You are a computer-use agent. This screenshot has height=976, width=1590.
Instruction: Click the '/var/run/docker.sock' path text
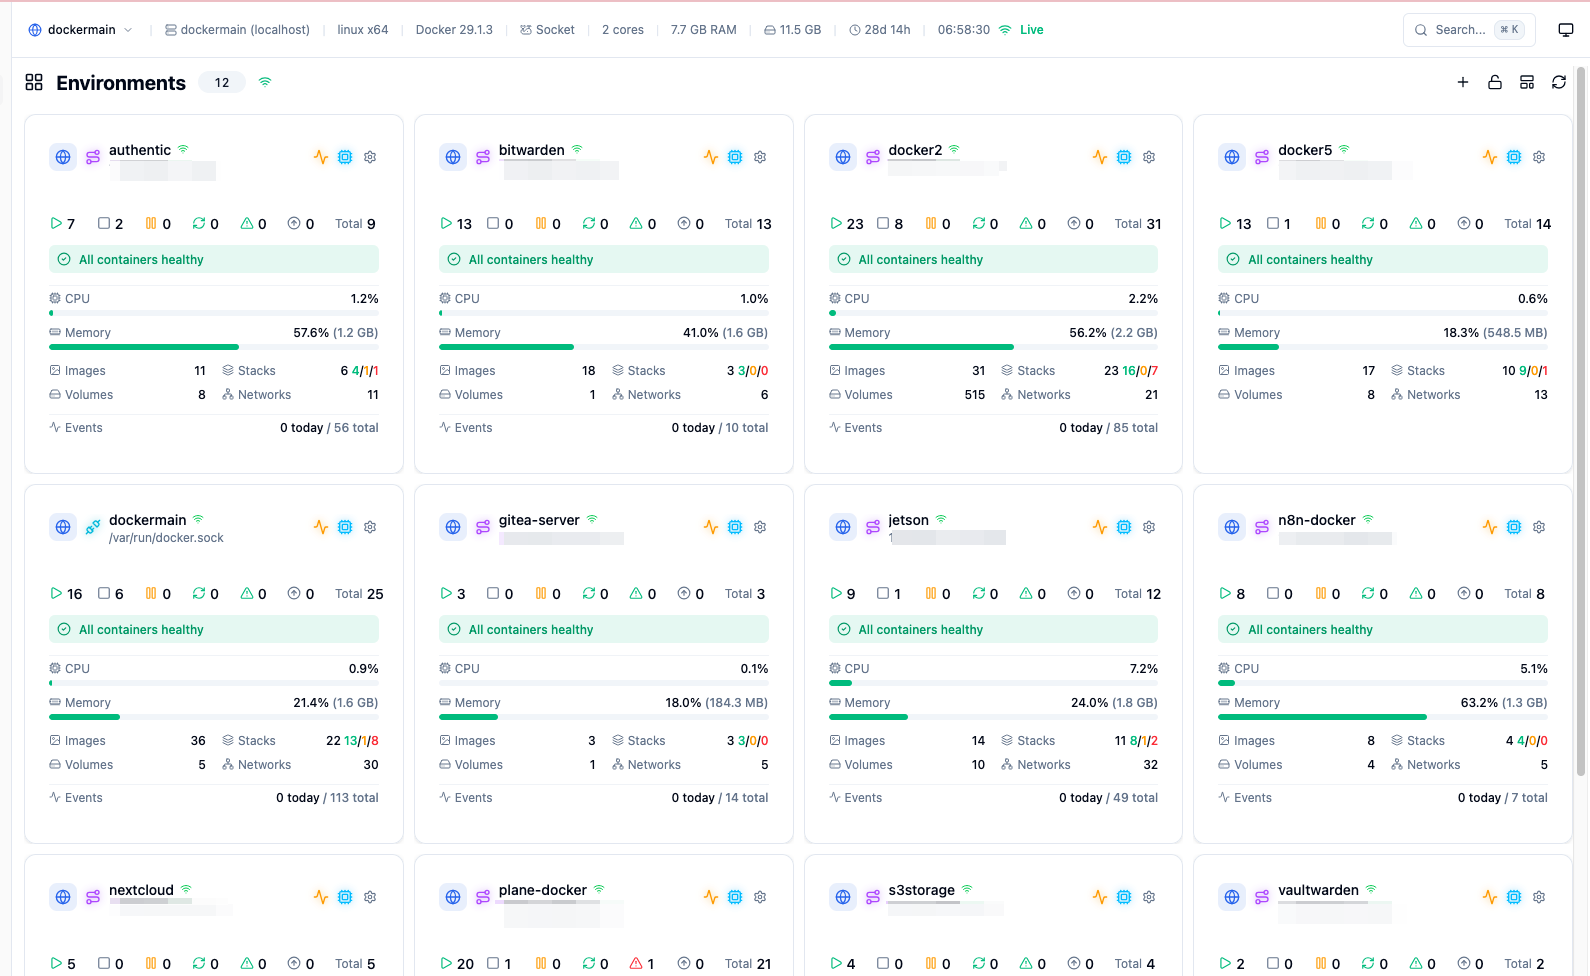(x=166, y=538)
